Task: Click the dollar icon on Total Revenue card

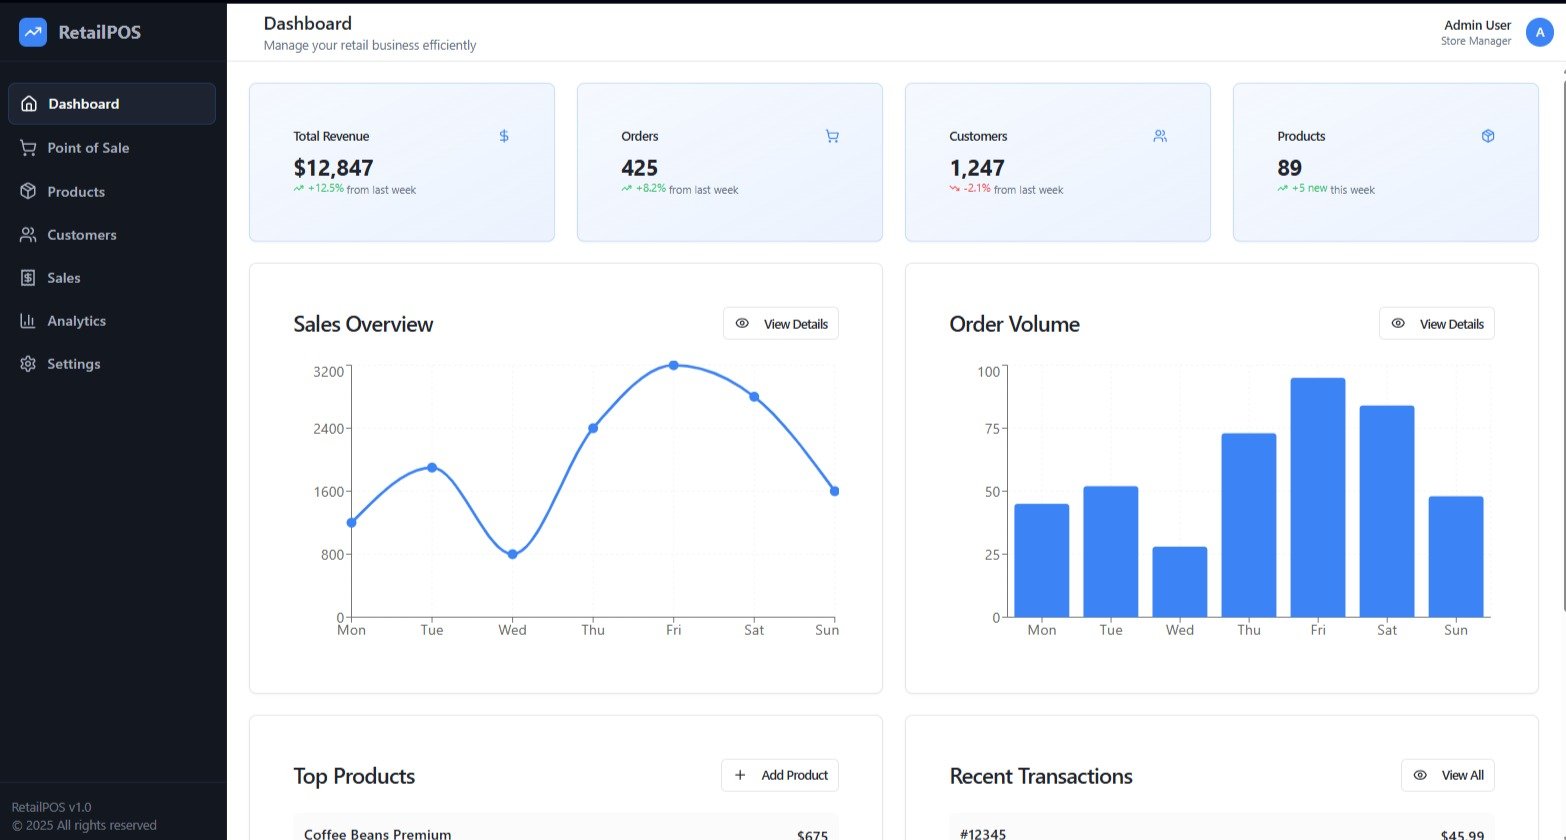Action: pyautogui.click(x=504, y=136)
